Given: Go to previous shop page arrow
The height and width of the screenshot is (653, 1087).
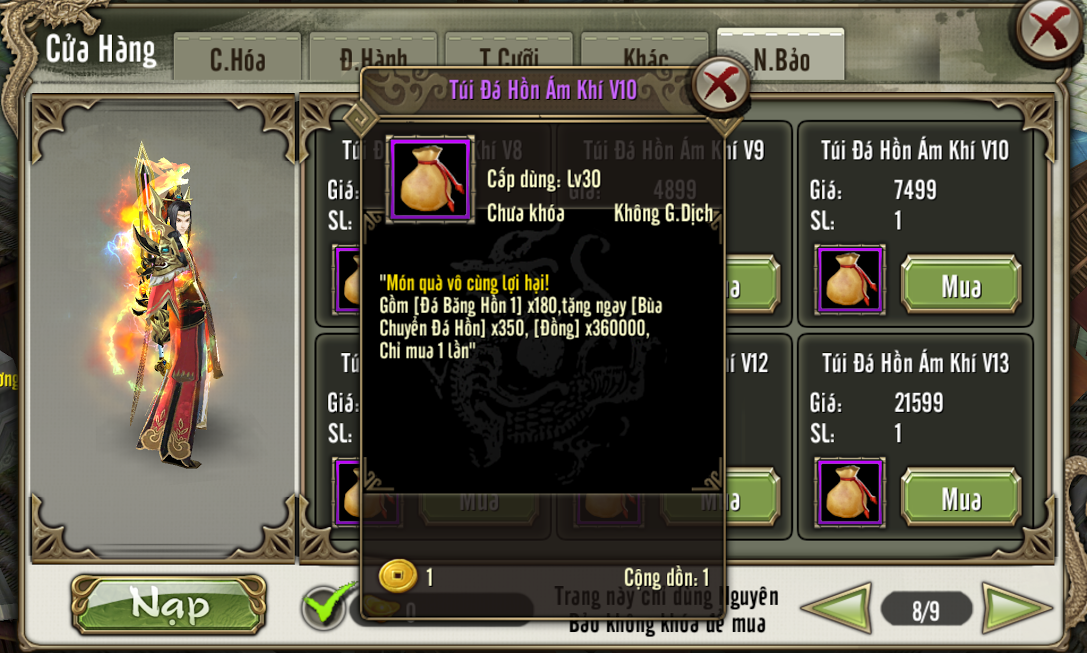Looking at the screenshot, I should click(836, 609).
